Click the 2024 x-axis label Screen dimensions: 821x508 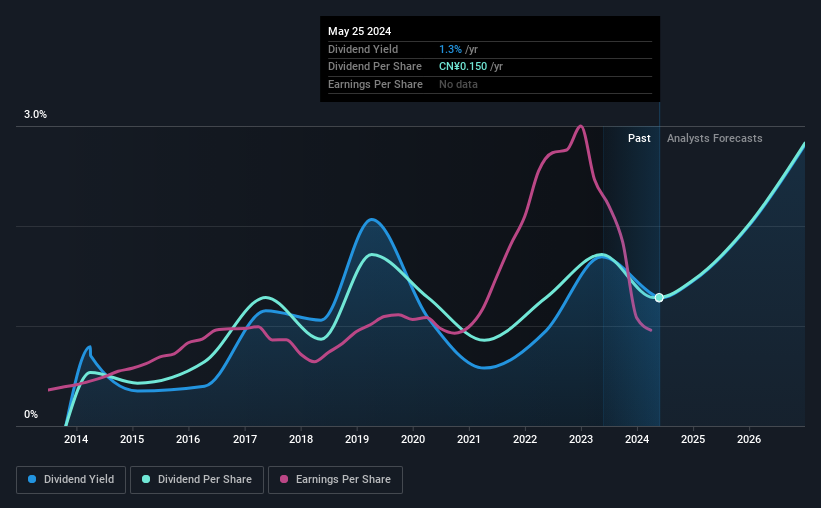[637, 439]
